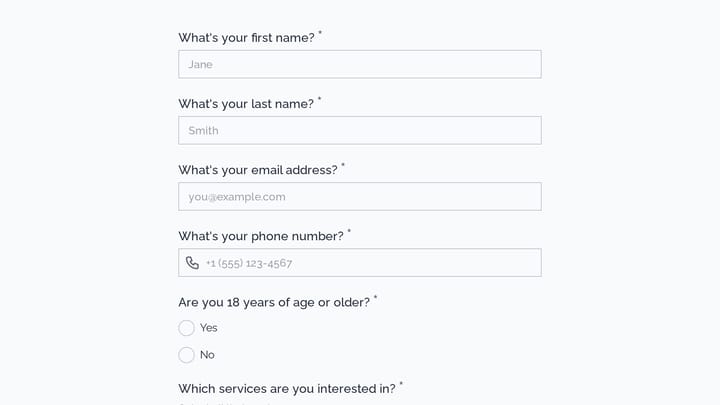Viewport: 720px width, 405px height.
Task: Click the required asterisk after phone number
Action: click(349, 231)
